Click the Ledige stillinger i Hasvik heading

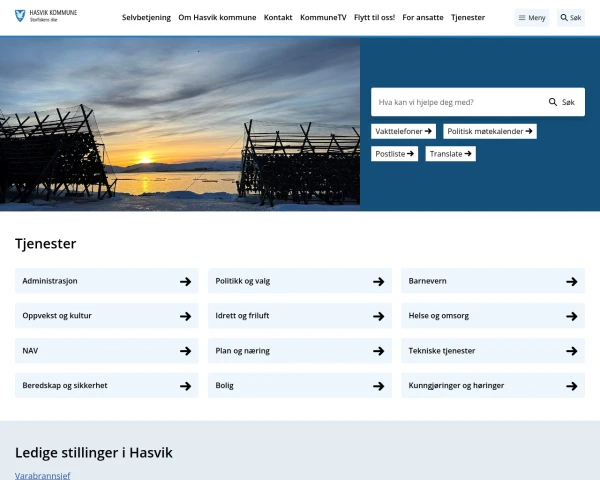click(x=94, y=452)
